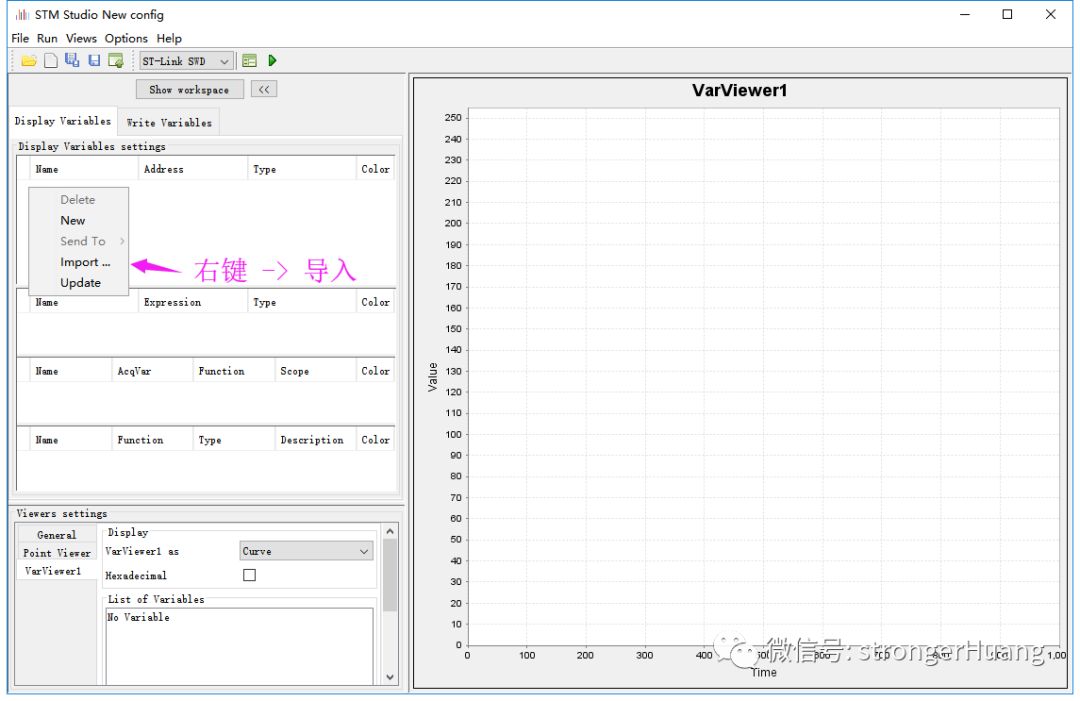The height and width of the screenshot is (701, 1080).
Task: Open the Views menu
Action: point(81,38)
